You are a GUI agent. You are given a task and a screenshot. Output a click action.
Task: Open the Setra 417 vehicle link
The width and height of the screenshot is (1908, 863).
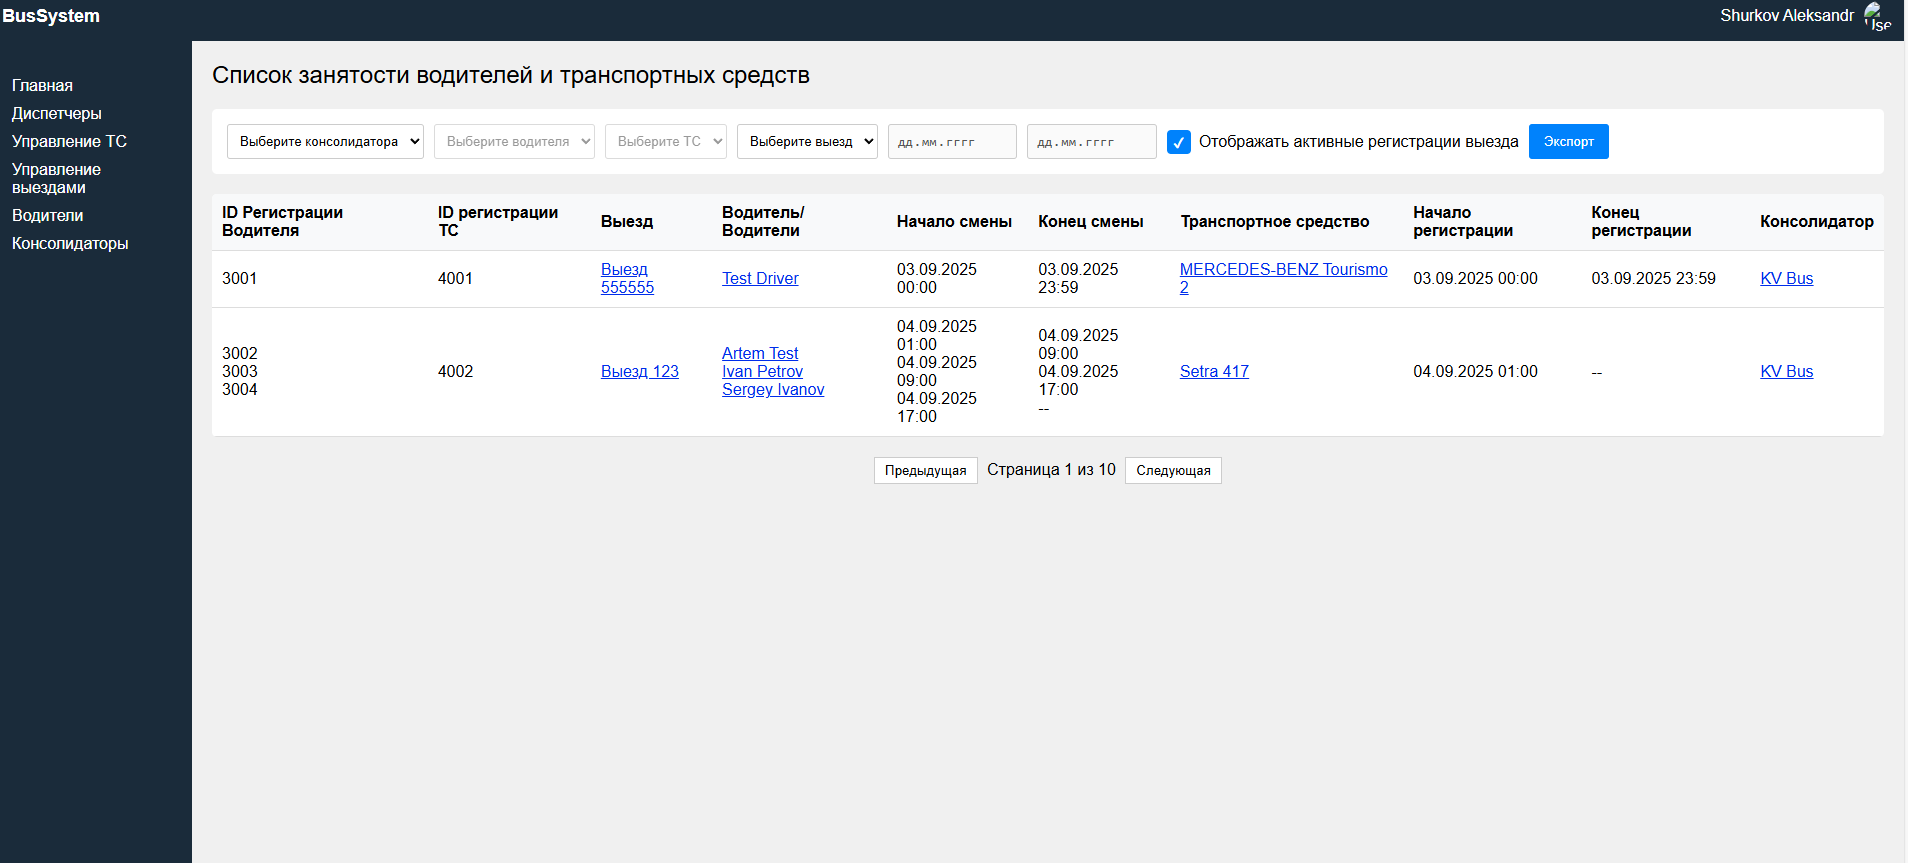(x=1214, y=372)
